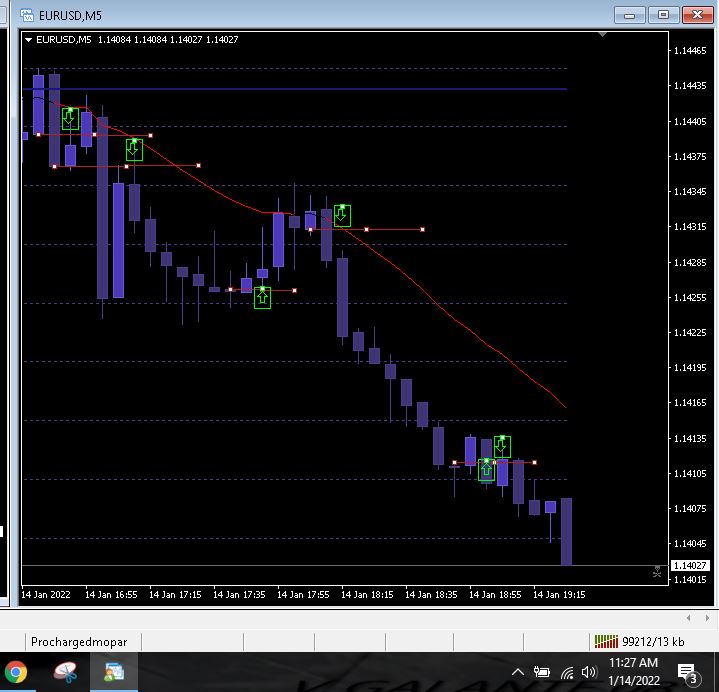Screen dimensions: 719x692
Task: Click the 99212/13 kb traffic text
Action: (x=653, y=642)
